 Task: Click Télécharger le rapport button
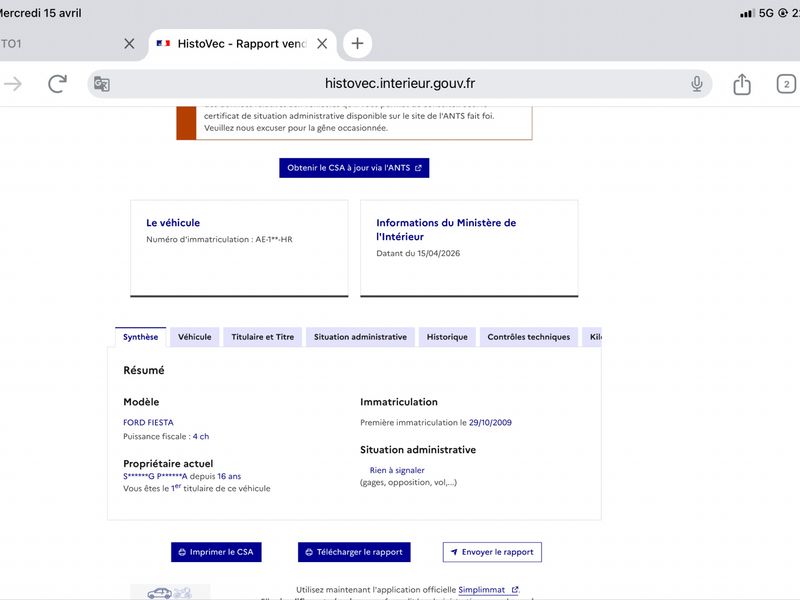[x=354, y=552]
